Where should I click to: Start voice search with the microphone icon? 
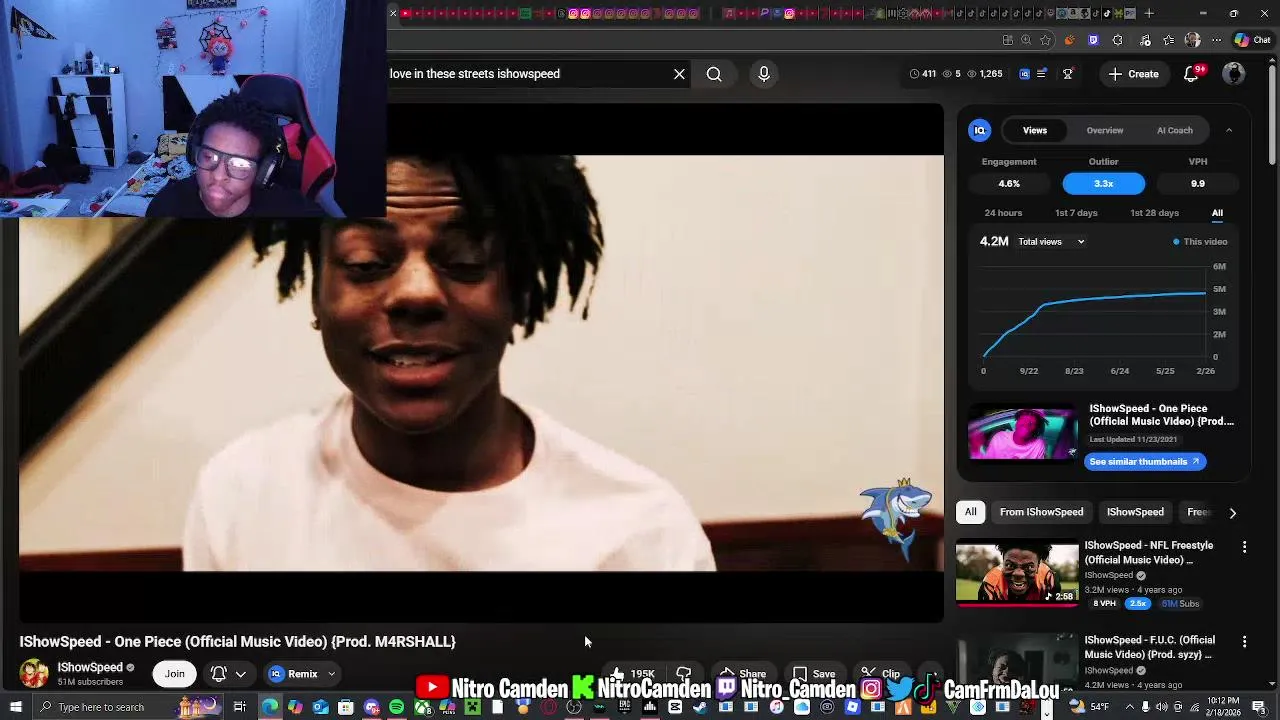click(764, 74)
